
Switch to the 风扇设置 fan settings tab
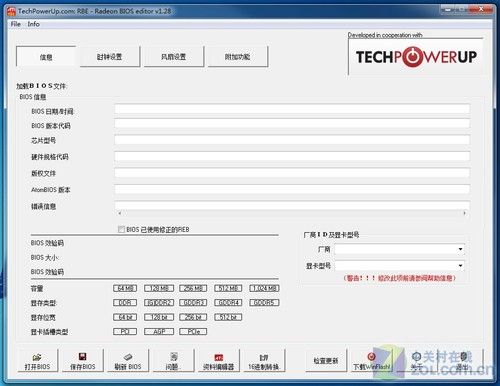point(174,57)
